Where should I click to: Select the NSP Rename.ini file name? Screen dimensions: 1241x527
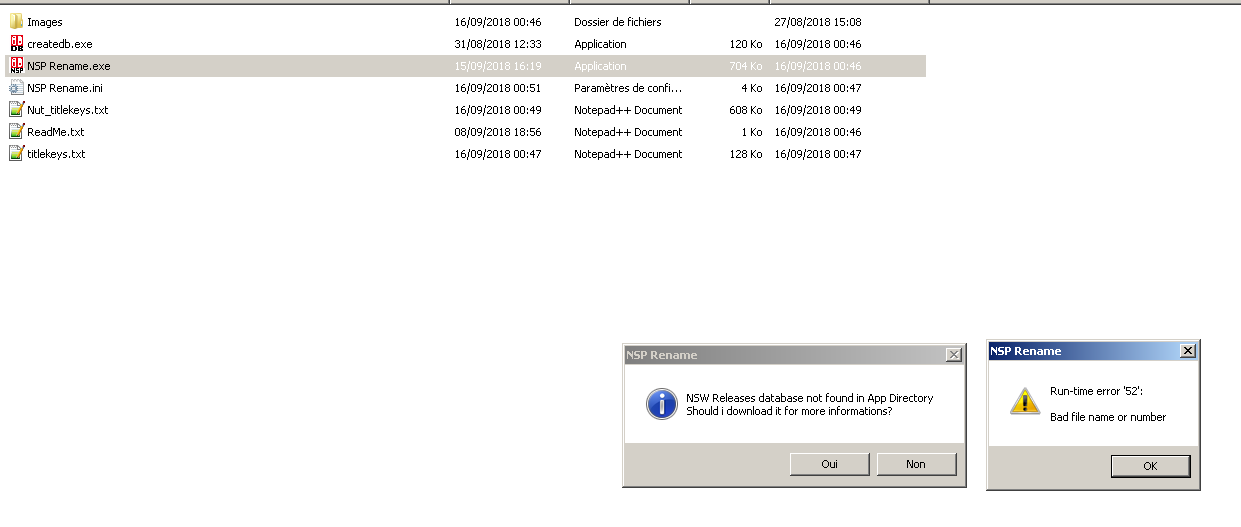[x=65, y=88]
